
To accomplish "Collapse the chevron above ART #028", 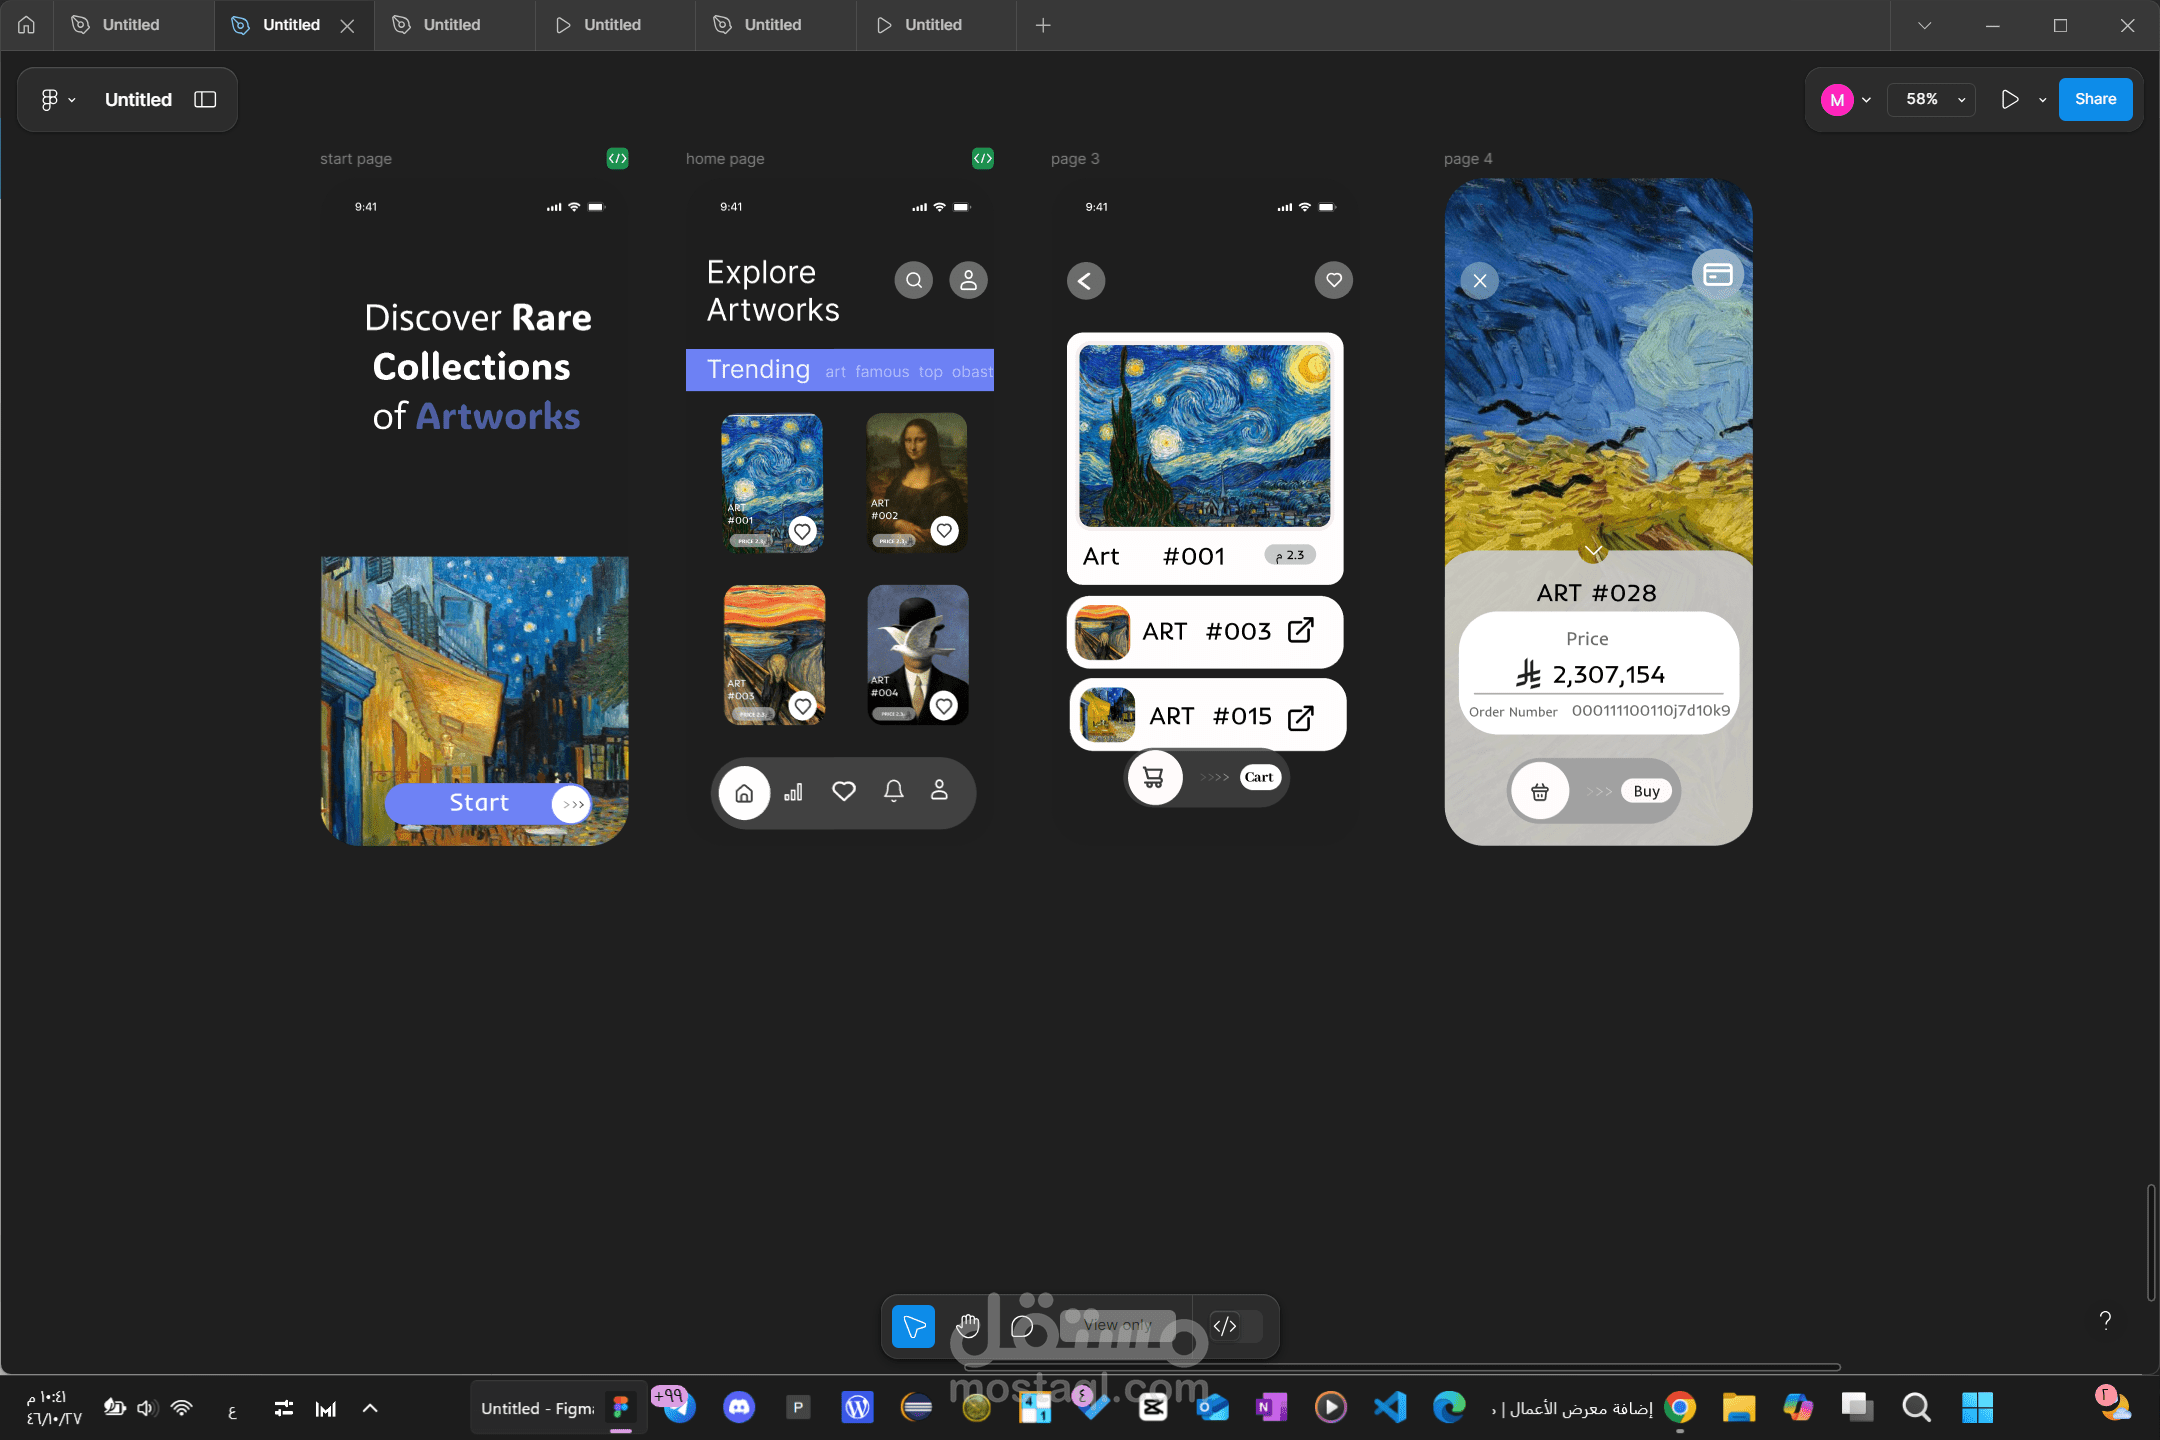I will (x=1594, y=551).
